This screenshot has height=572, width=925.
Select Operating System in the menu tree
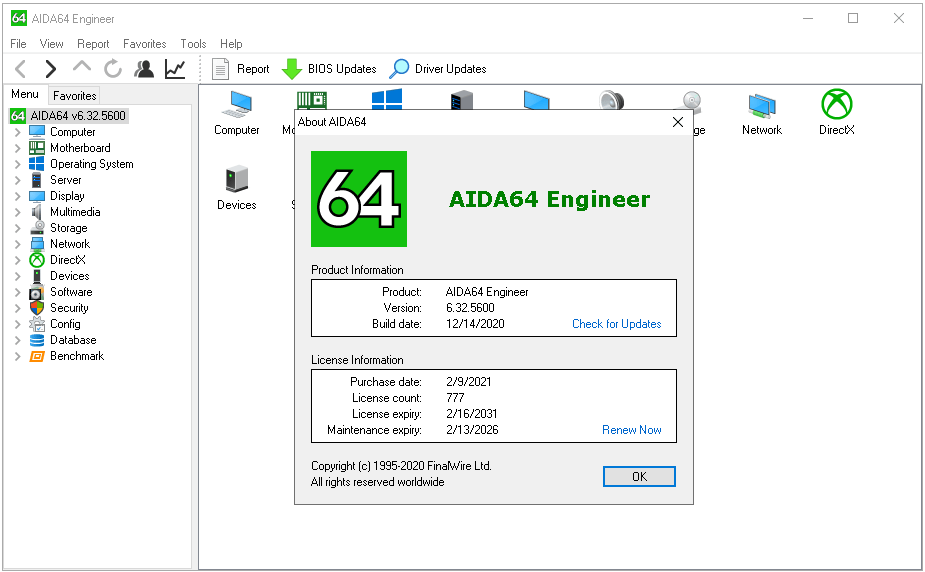tap(91, 164)
